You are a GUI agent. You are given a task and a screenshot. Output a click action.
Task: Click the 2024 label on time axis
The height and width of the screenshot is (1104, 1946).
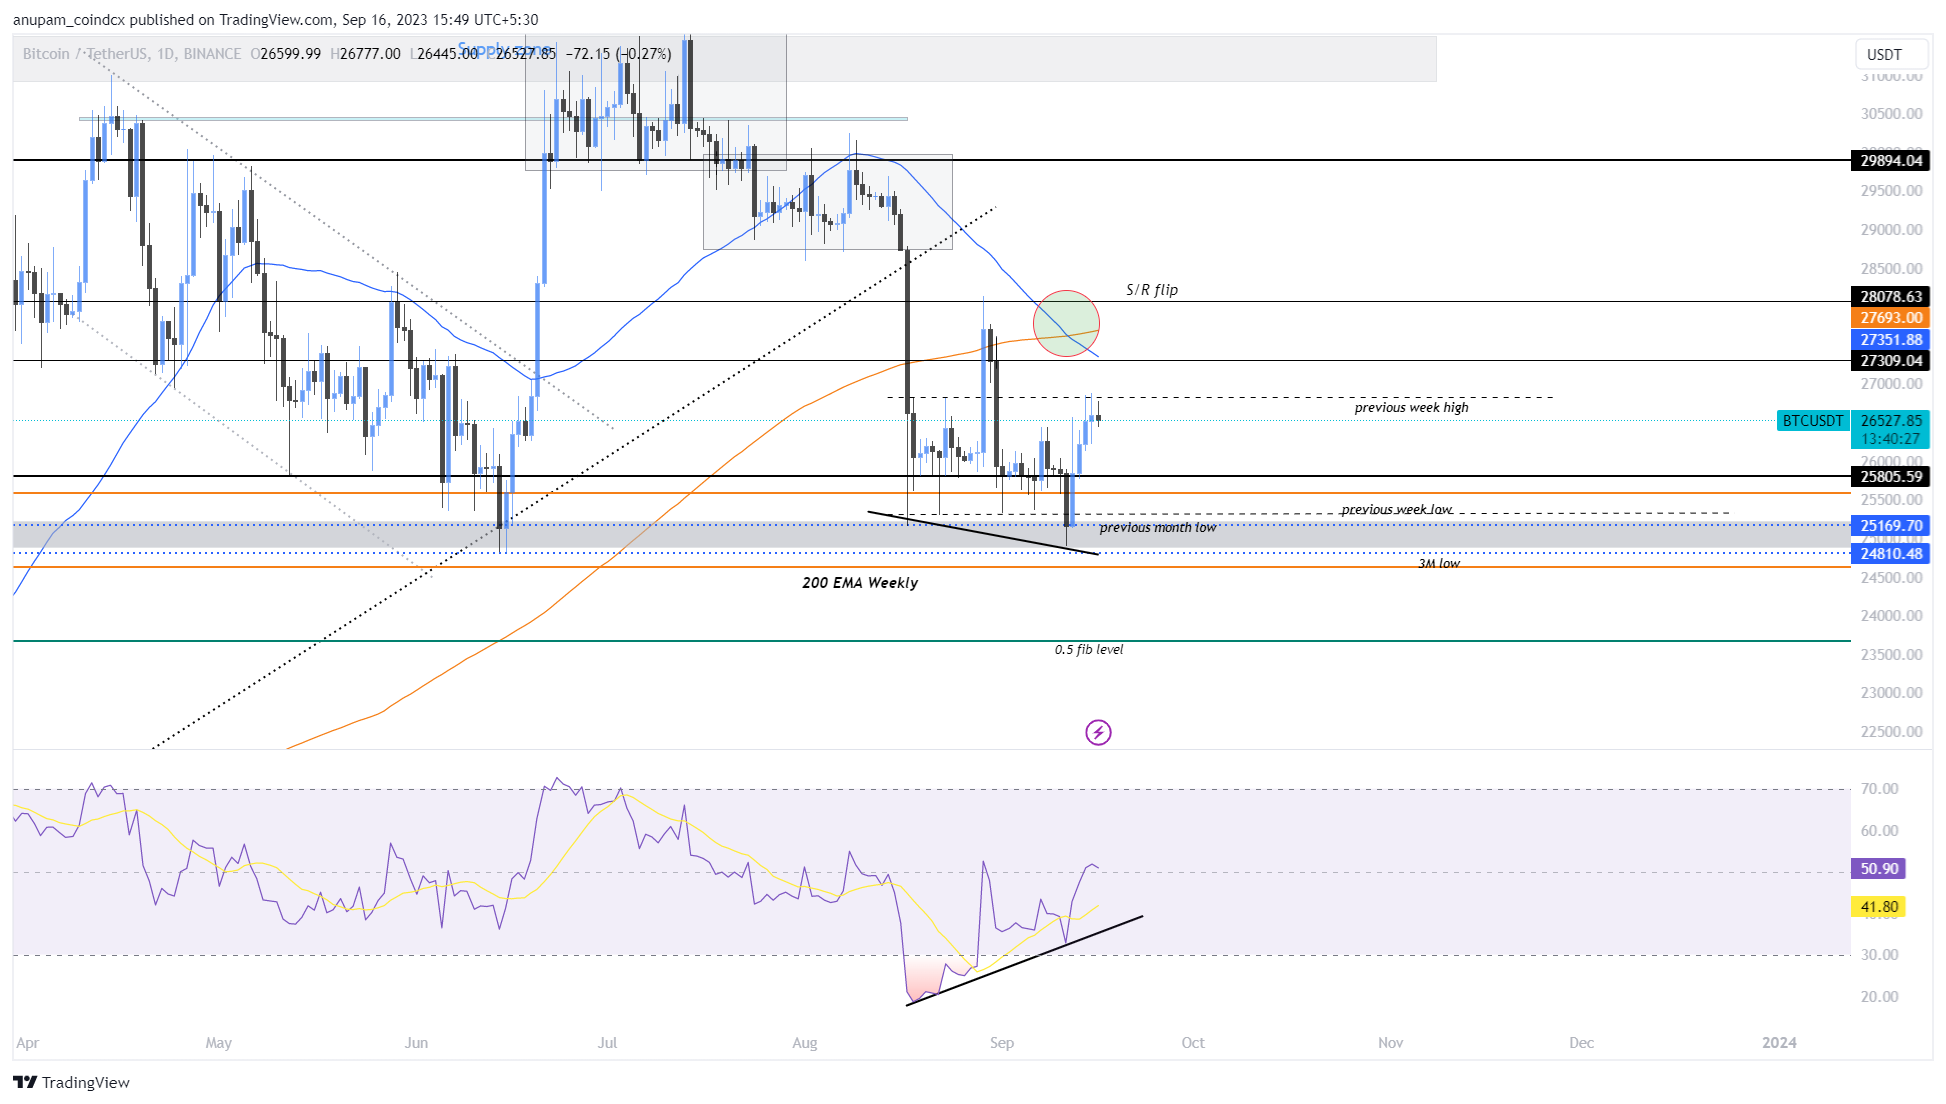pos(1779,1043)
